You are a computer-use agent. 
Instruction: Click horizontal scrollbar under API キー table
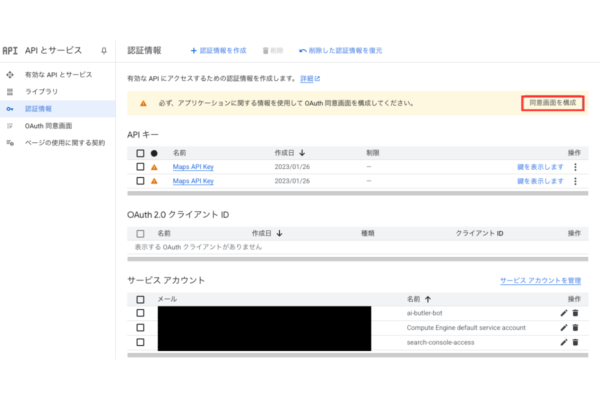coord(358,193)
